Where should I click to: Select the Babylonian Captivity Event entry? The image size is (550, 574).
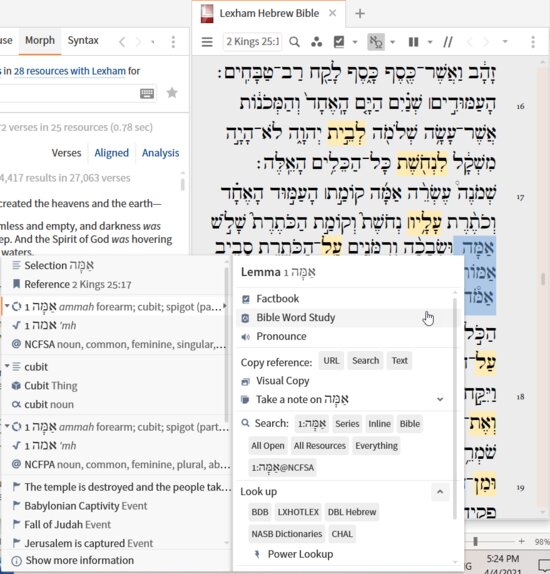pyautogui.click(x=115, y=506)
